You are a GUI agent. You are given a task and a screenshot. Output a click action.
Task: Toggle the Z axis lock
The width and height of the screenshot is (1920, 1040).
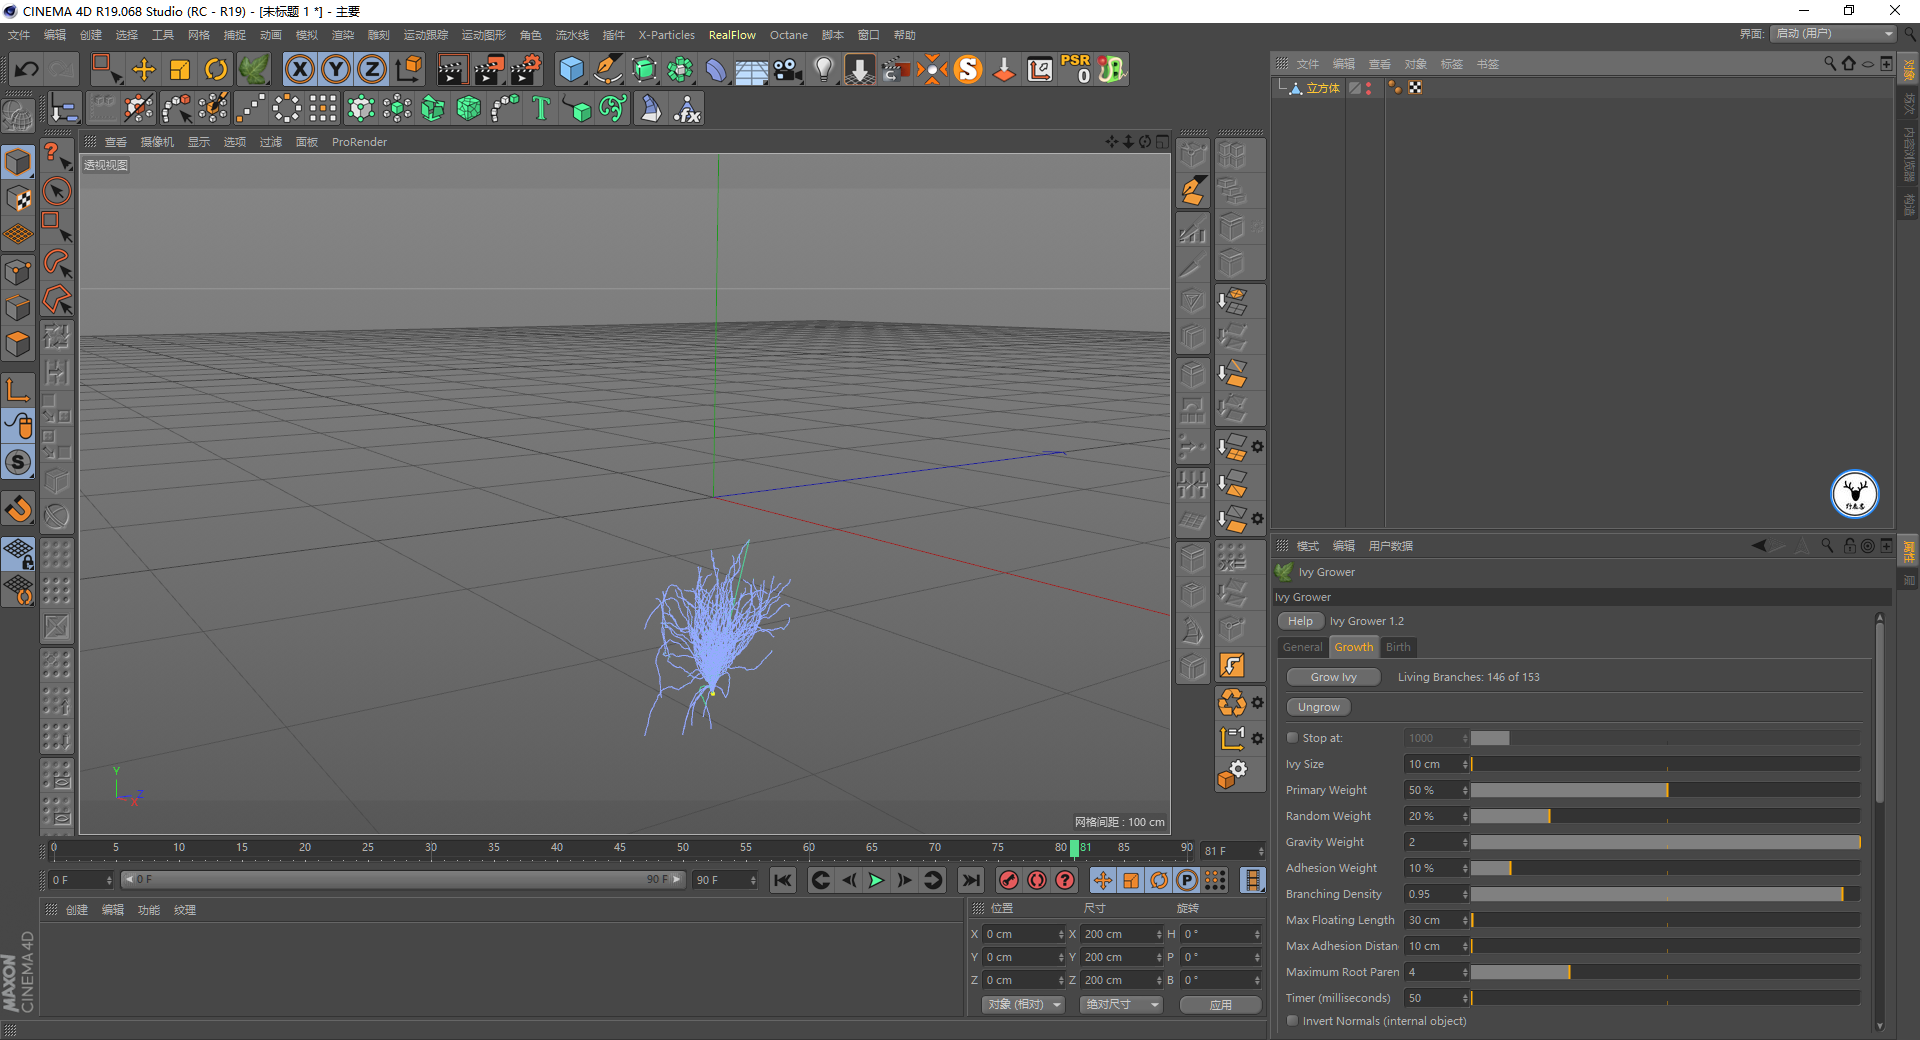[x=372, y=69]
